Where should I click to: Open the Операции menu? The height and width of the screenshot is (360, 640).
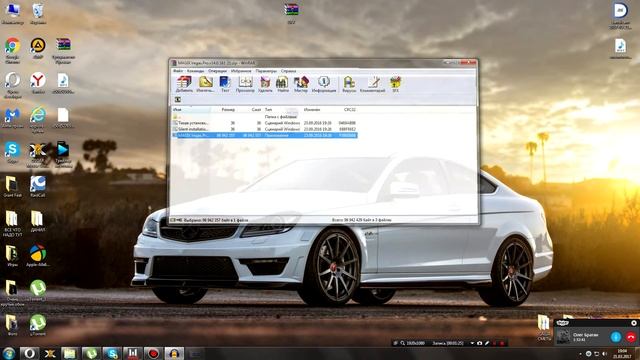(x=217, y=71)
